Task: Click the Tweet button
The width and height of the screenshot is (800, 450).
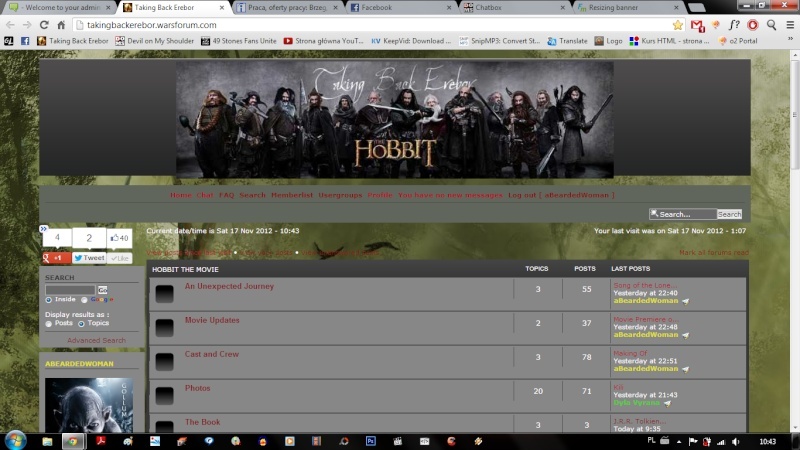Action: tap(89, 258)
